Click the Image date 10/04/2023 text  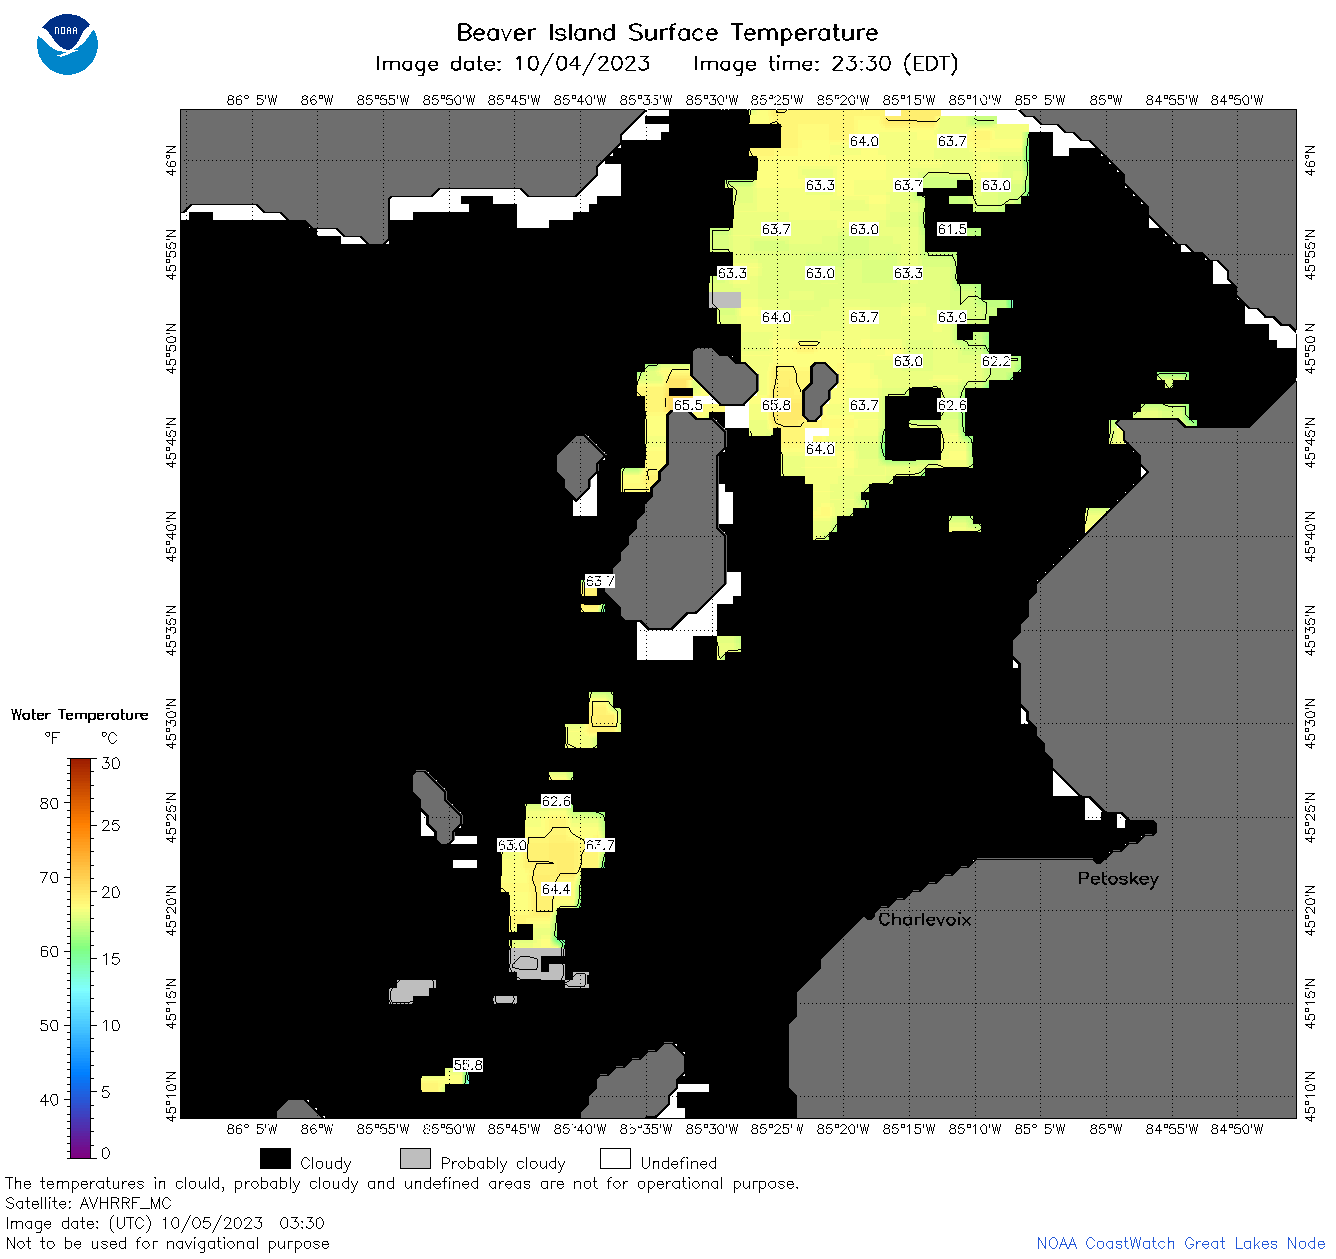coord(512,64)
